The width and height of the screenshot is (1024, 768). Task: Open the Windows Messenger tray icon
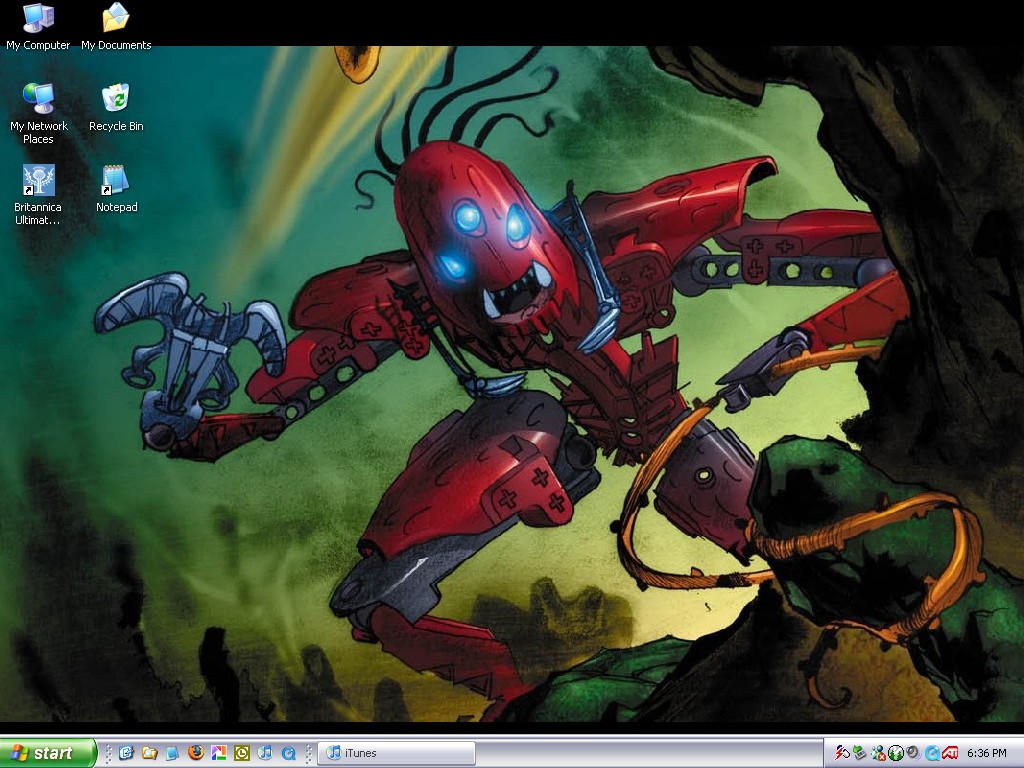click(878, 753)
